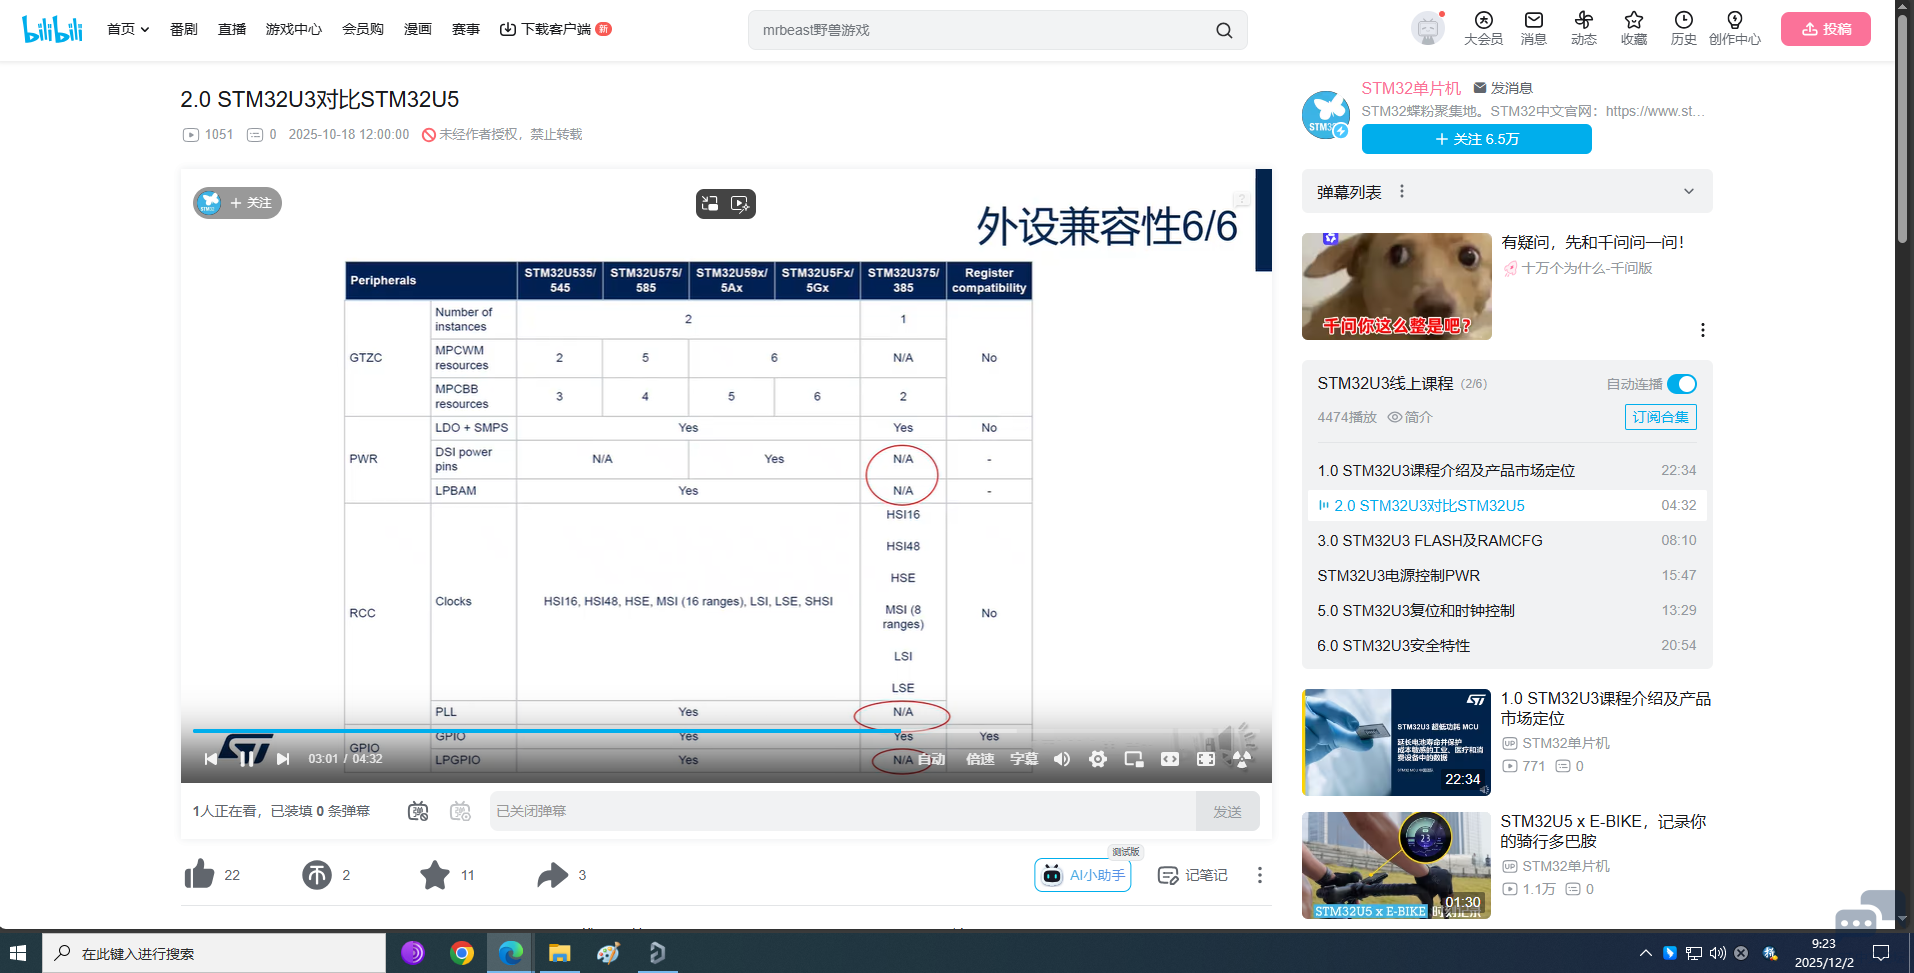Play 6.0 STM32U3安全特性 in playlist
The image size is (1914, 973).
click(x=1507, y=645)
